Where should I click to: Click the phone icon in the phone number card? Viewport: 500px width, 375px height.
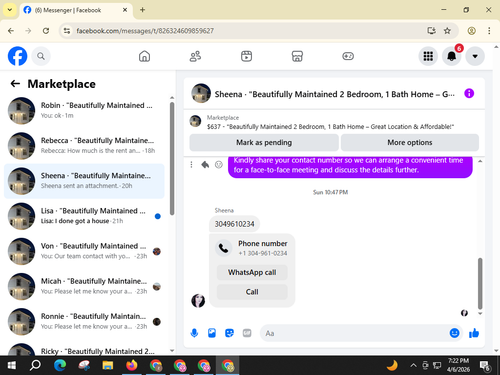tap(223, 248)
